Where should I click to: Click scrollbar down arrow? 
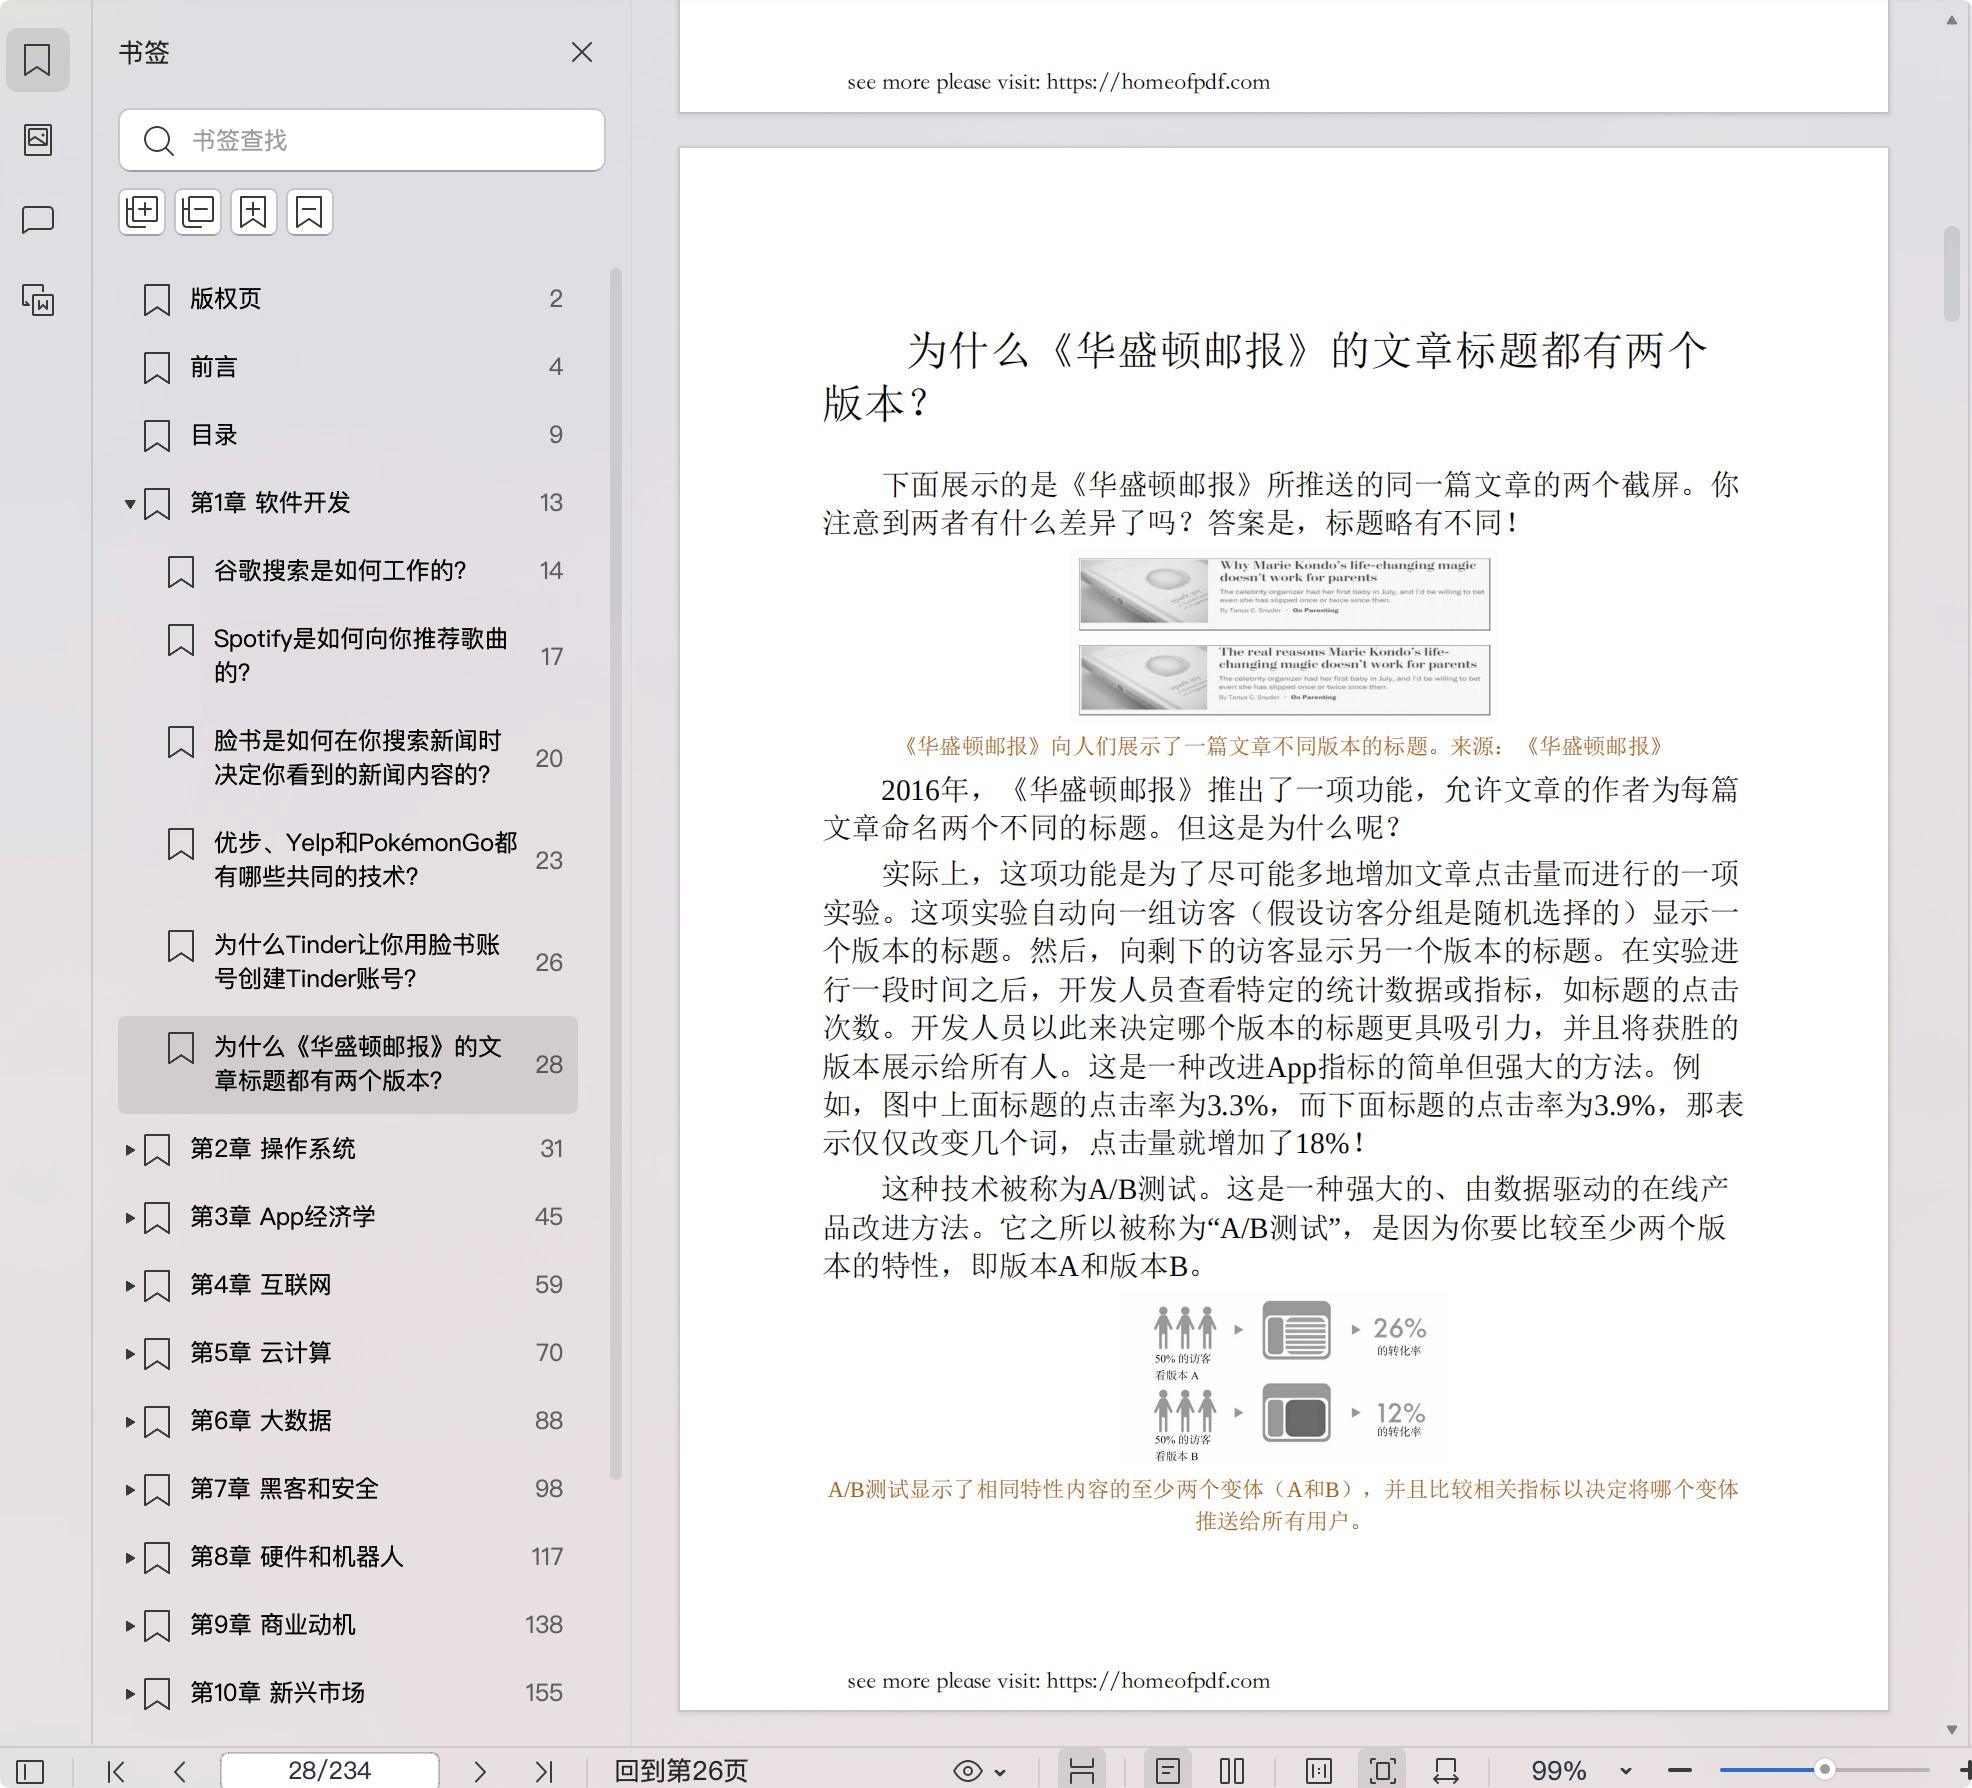(x=1952, y=1729)
